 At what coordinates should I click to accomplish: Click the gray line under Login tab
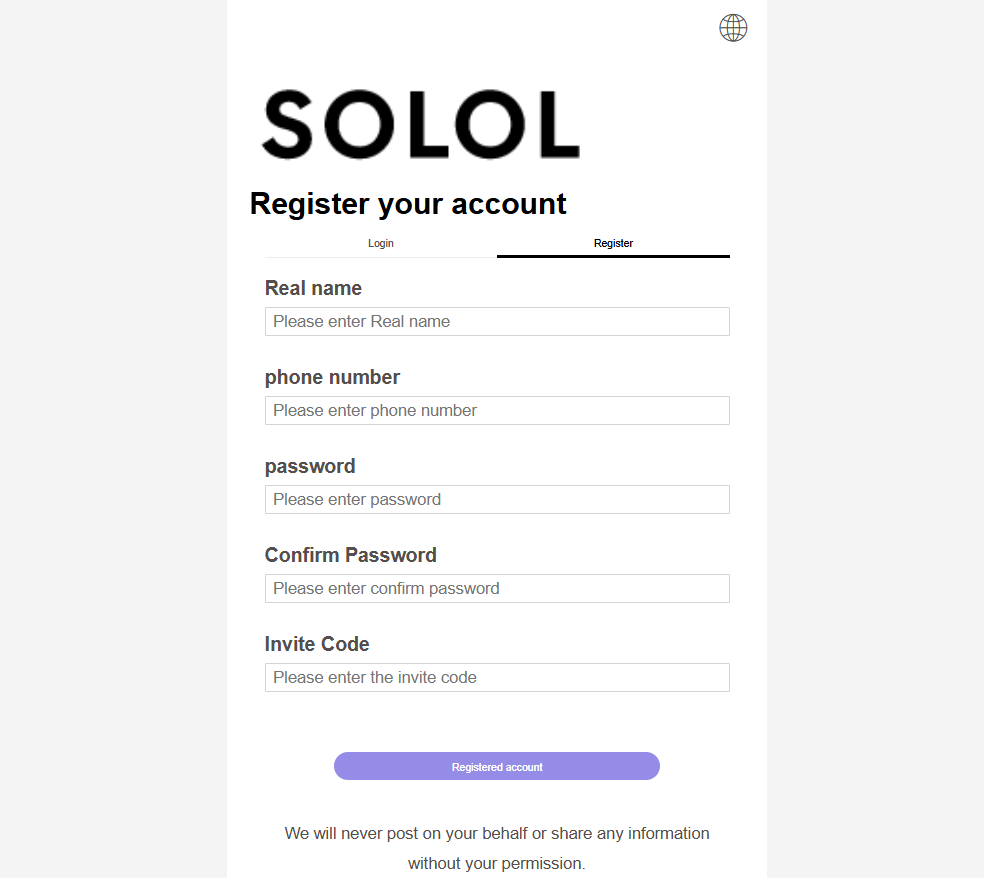tap(381, 257)
